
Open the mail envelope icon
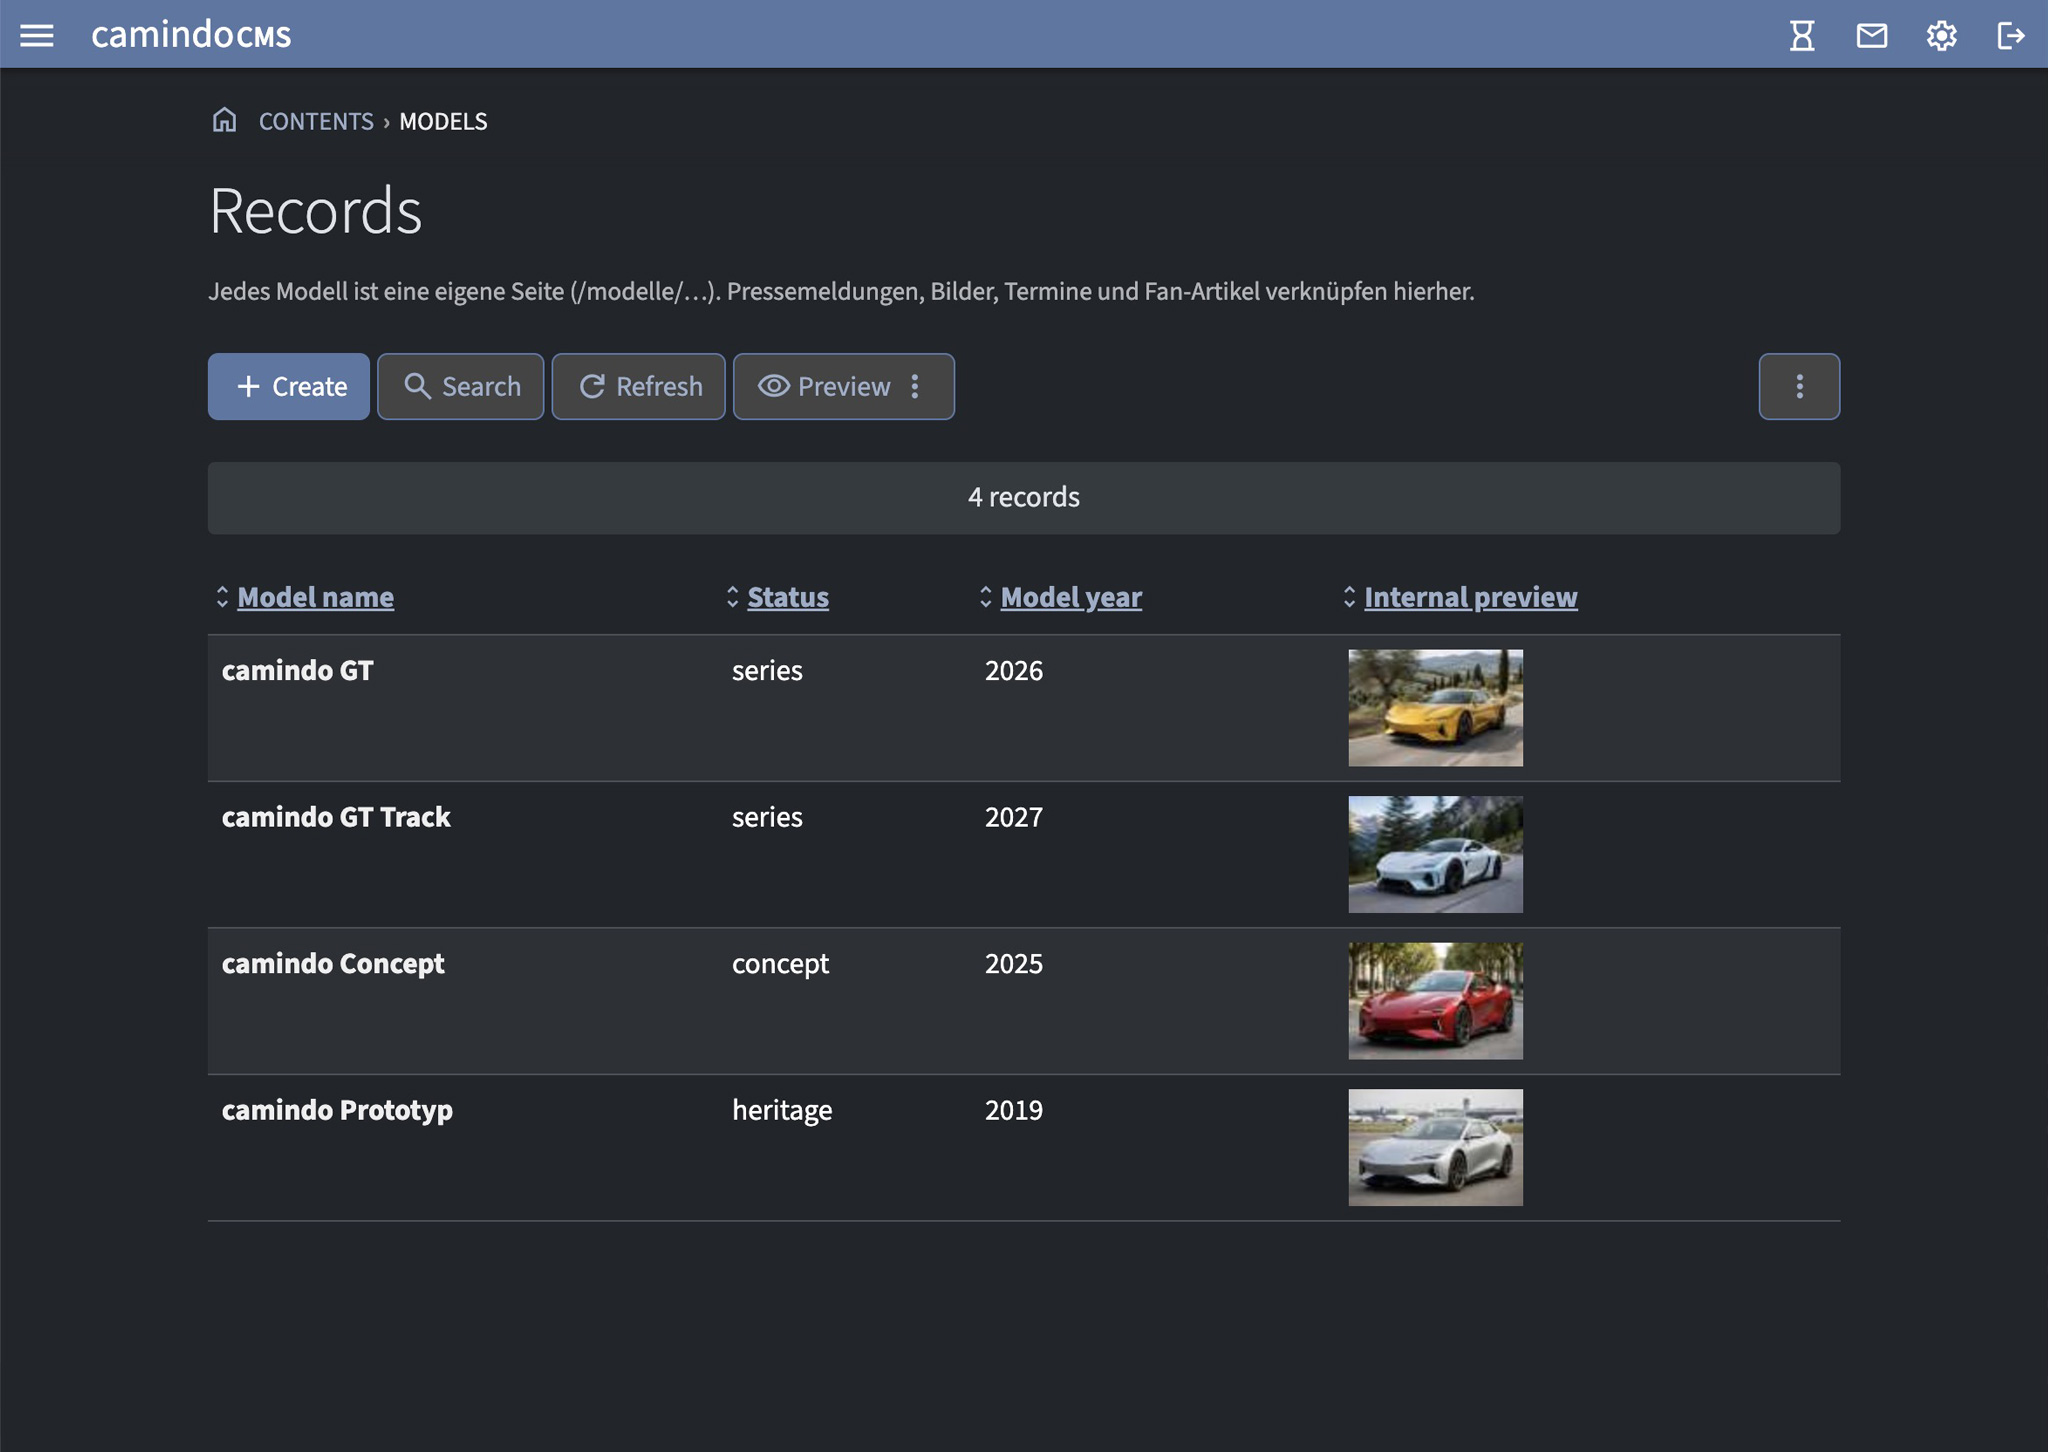(1872, 35)
